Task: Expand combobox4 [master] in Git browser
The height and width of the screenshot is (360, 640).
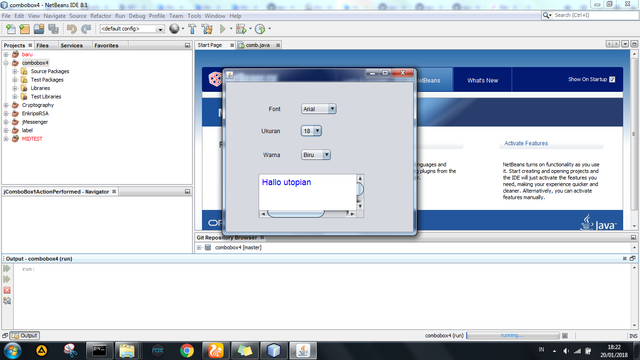Action: pos(199,247)
